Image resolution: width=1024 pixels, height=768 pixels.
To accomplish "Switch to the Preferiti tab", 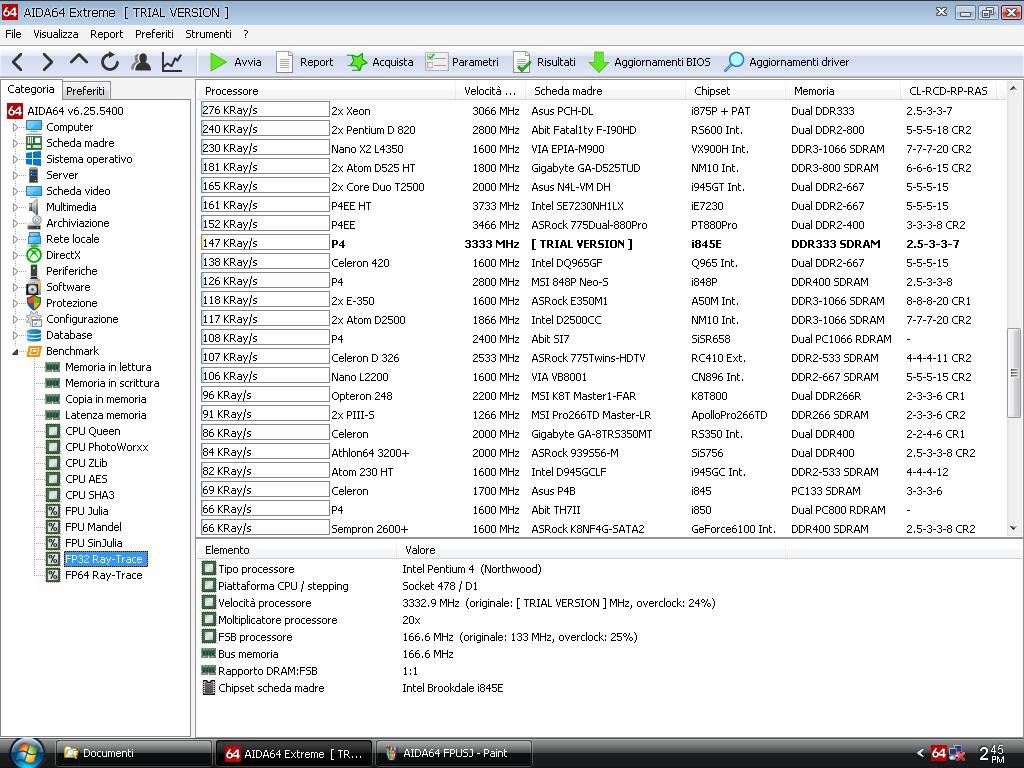I will click(85, 91).
